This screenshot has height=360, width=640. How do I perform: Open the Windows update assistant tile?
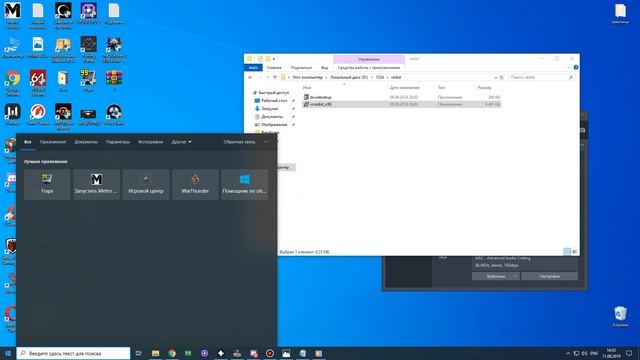click(244, 184)
